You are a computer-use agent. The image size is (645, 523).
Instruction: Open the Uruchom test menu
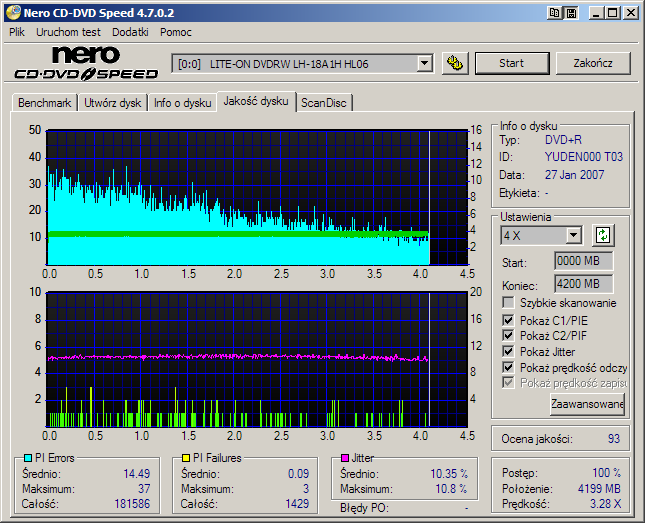pyautogui.click(x=68, y=32)
